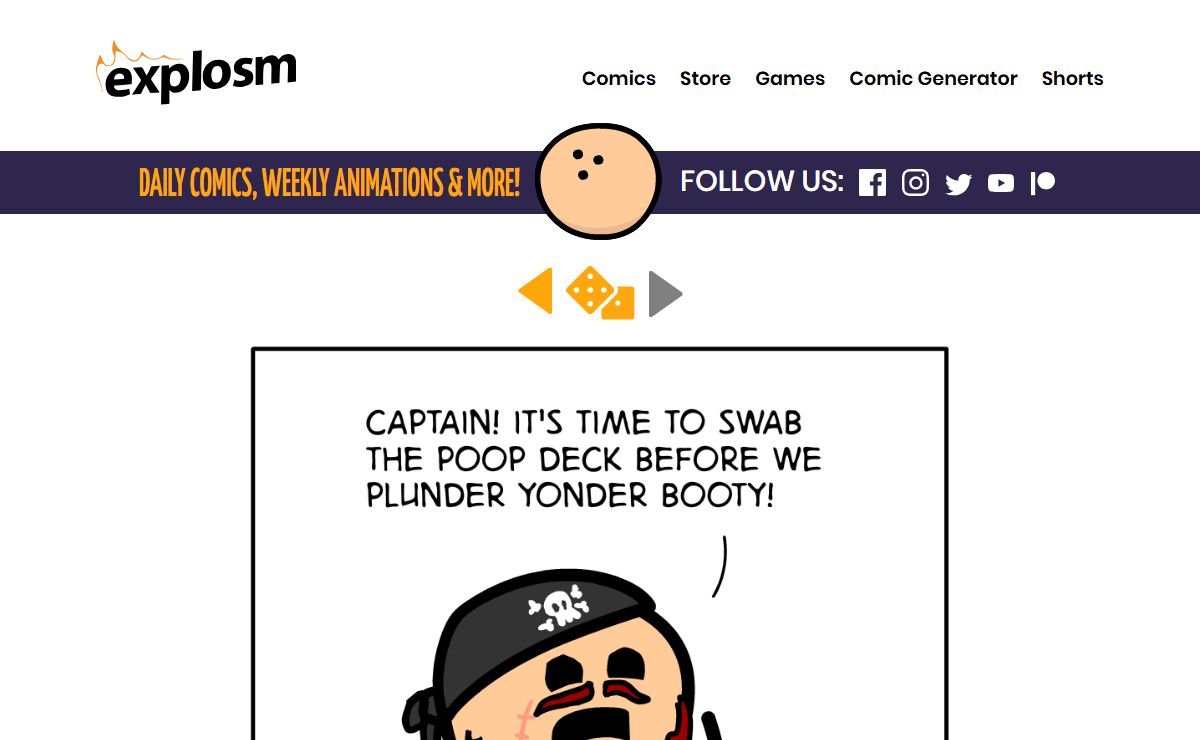Image resolution: width=1200 pixels, height=740 pixels.
Task: Open the Comics menu item
Action: (x=619, y=78)
